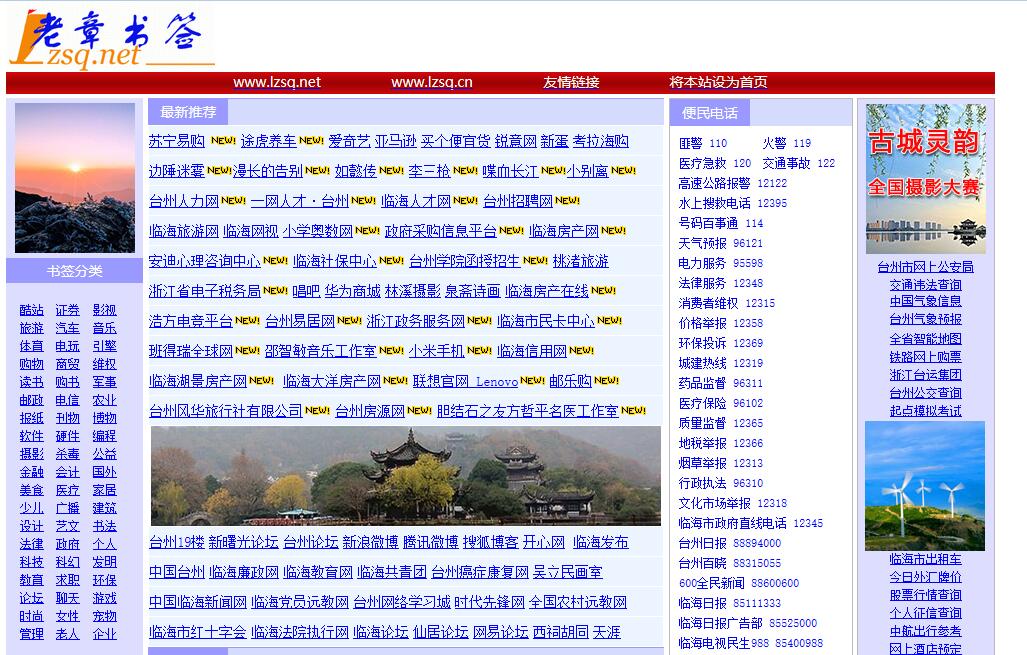Select the 最新推荐 tab header

(x=188, y=112)
